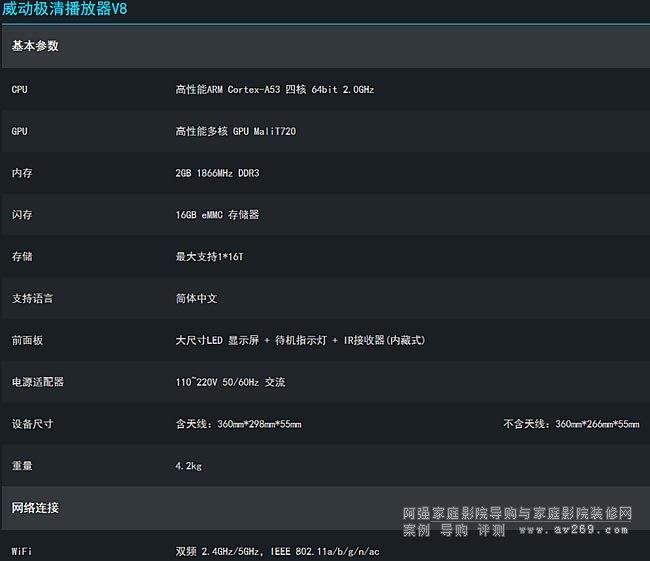Select the 基本参数 section header
This screenshot has width=650, height=561.
pyautogui.click(x=35, y=46)
